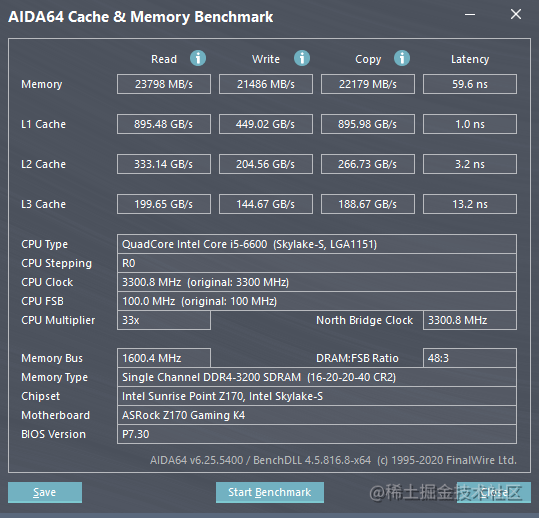539x518 pixels.
Task: Click the L2 Cache Copy value box
Action: coord(368,164)
